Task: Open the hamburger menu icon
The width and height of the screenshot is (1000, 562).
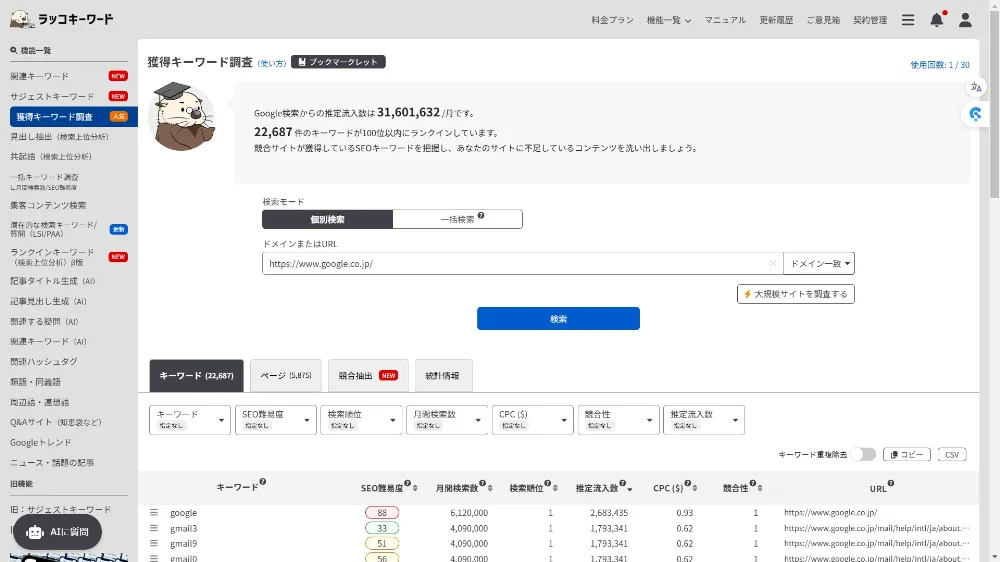Action: point(908,20)
